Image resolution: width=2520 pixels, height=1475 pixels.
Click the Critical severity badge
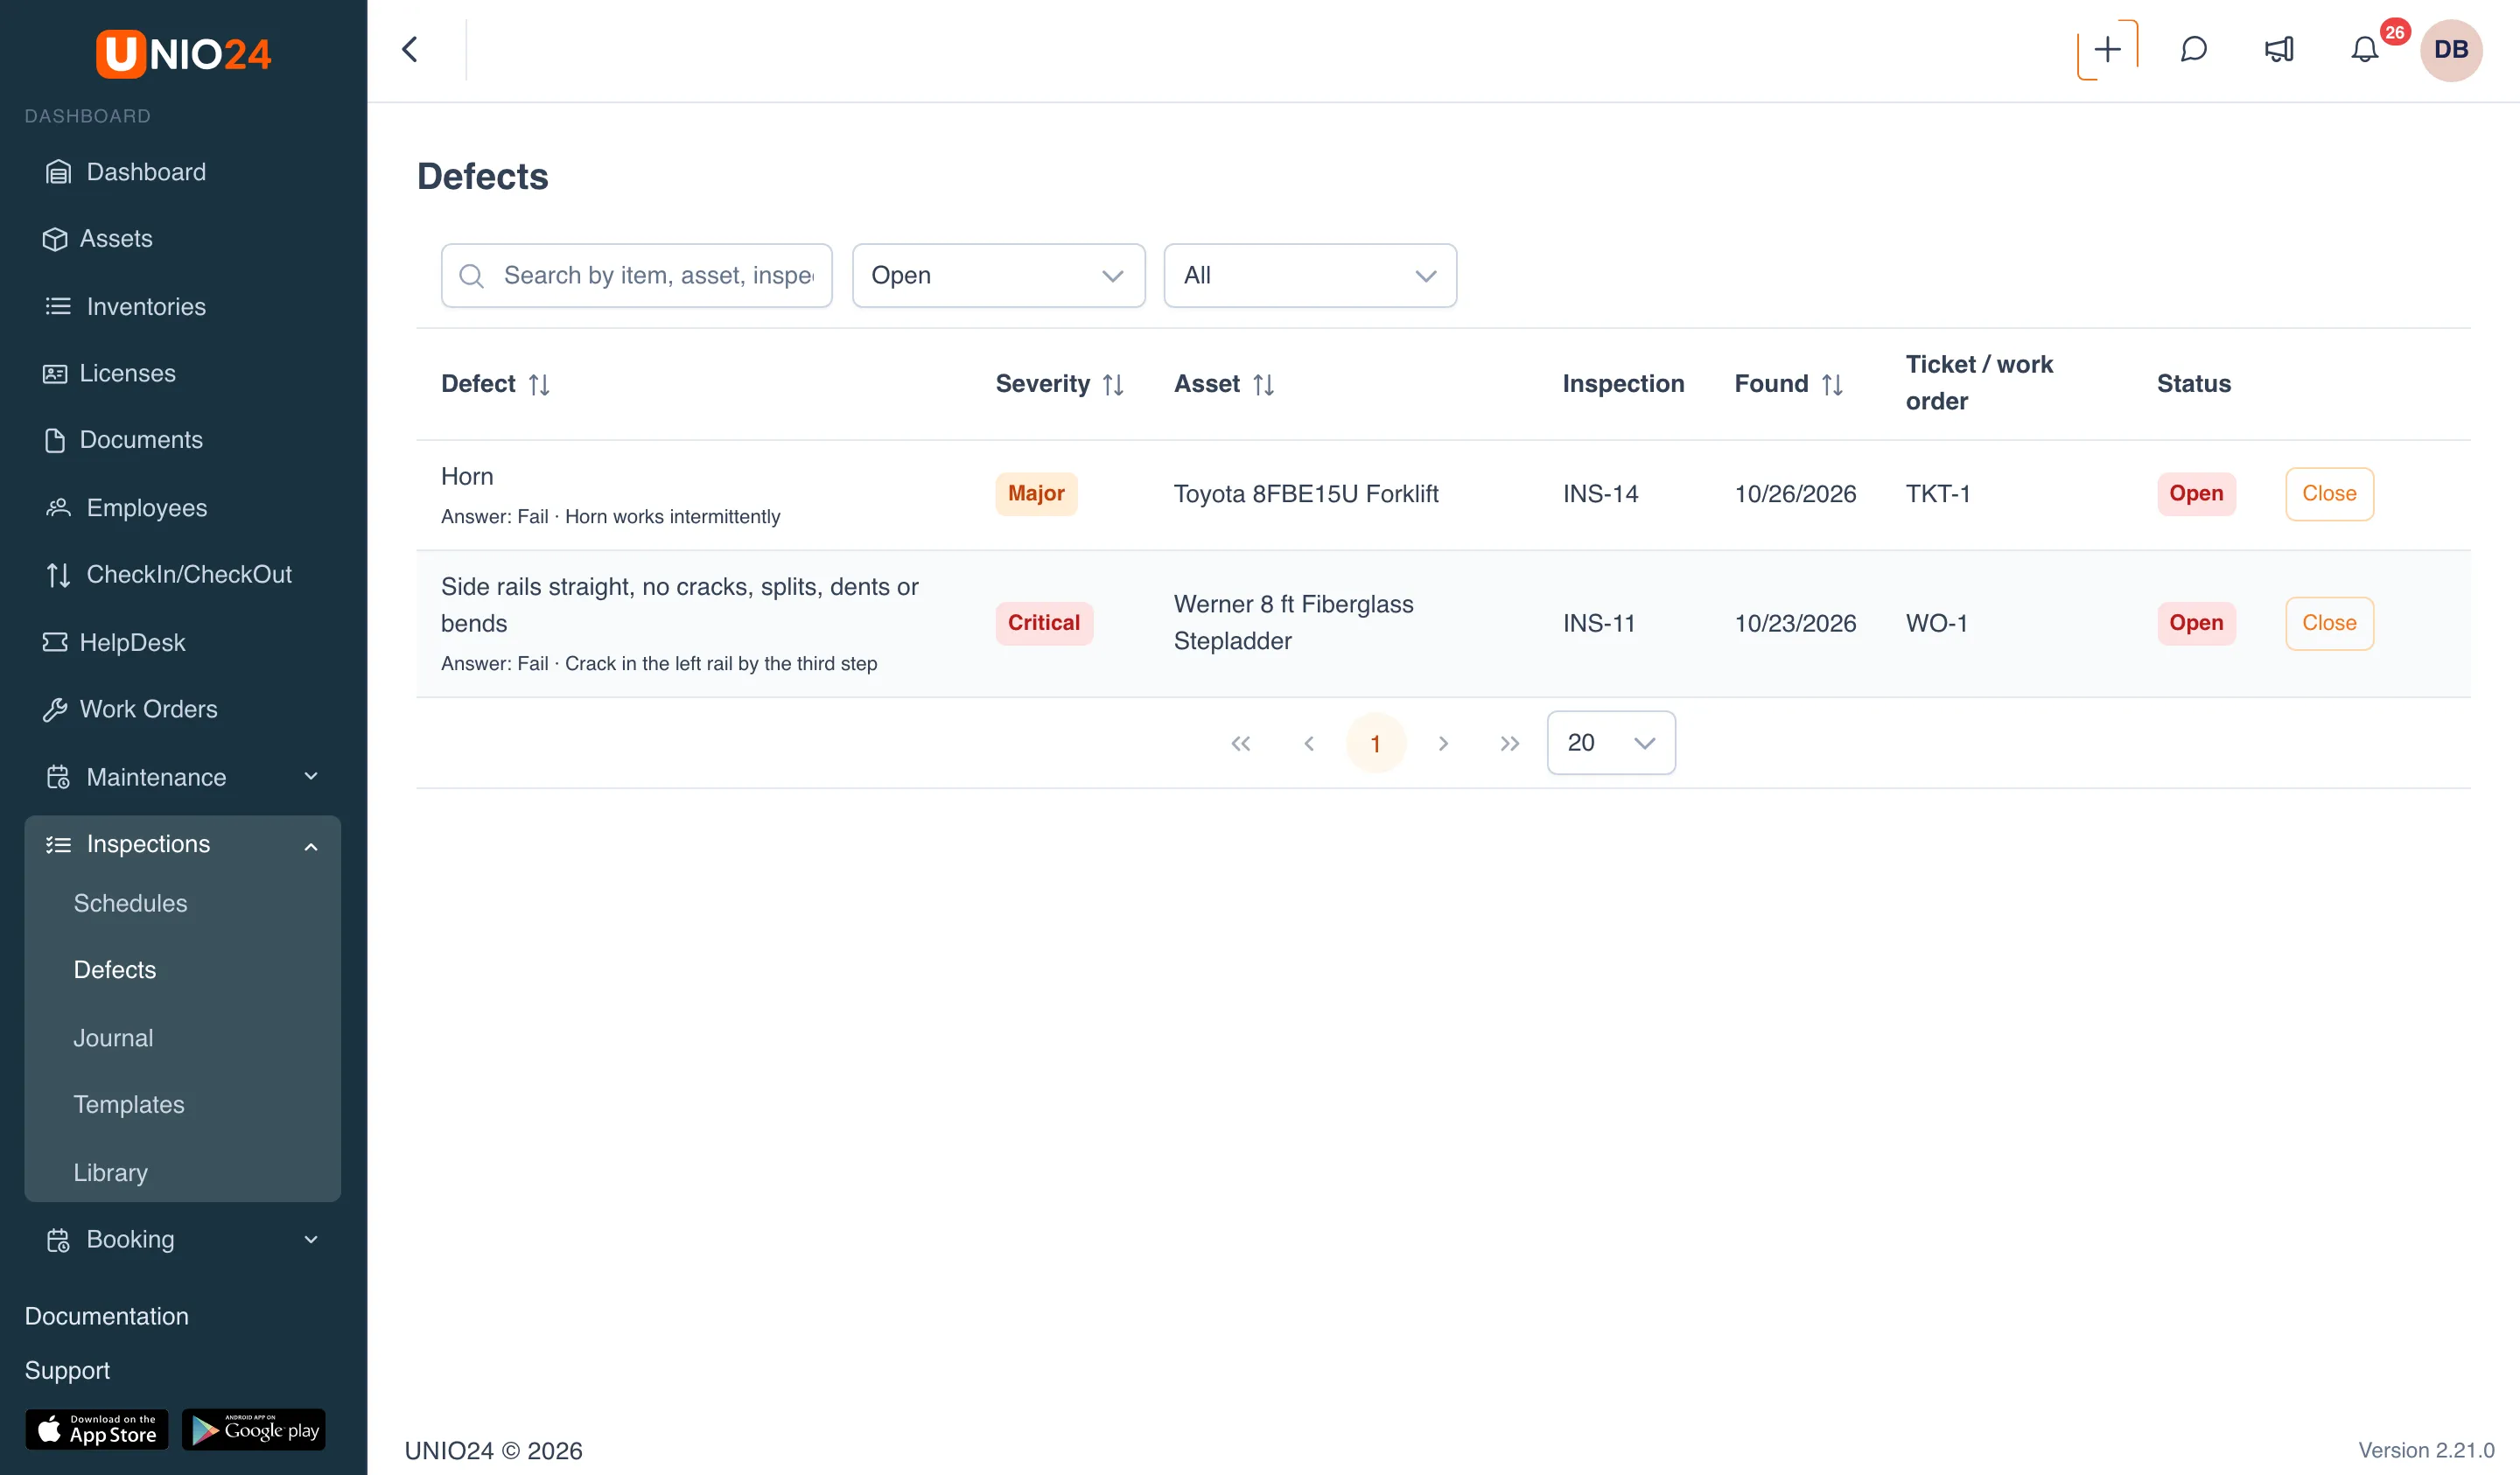pos(1043,623)
